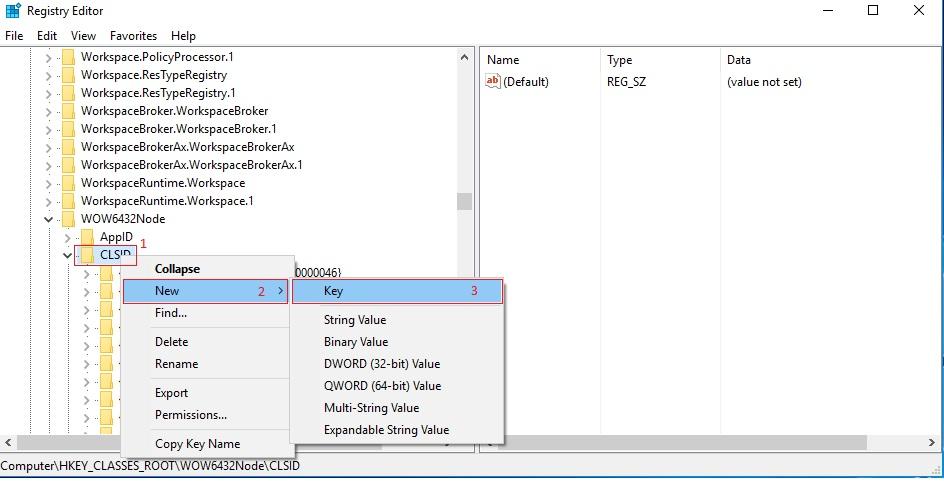Click the folder icon of WorkspaceRuntime.Workspace.1
The width and height of the screenshot is (944, 481).
pos(69,200)
